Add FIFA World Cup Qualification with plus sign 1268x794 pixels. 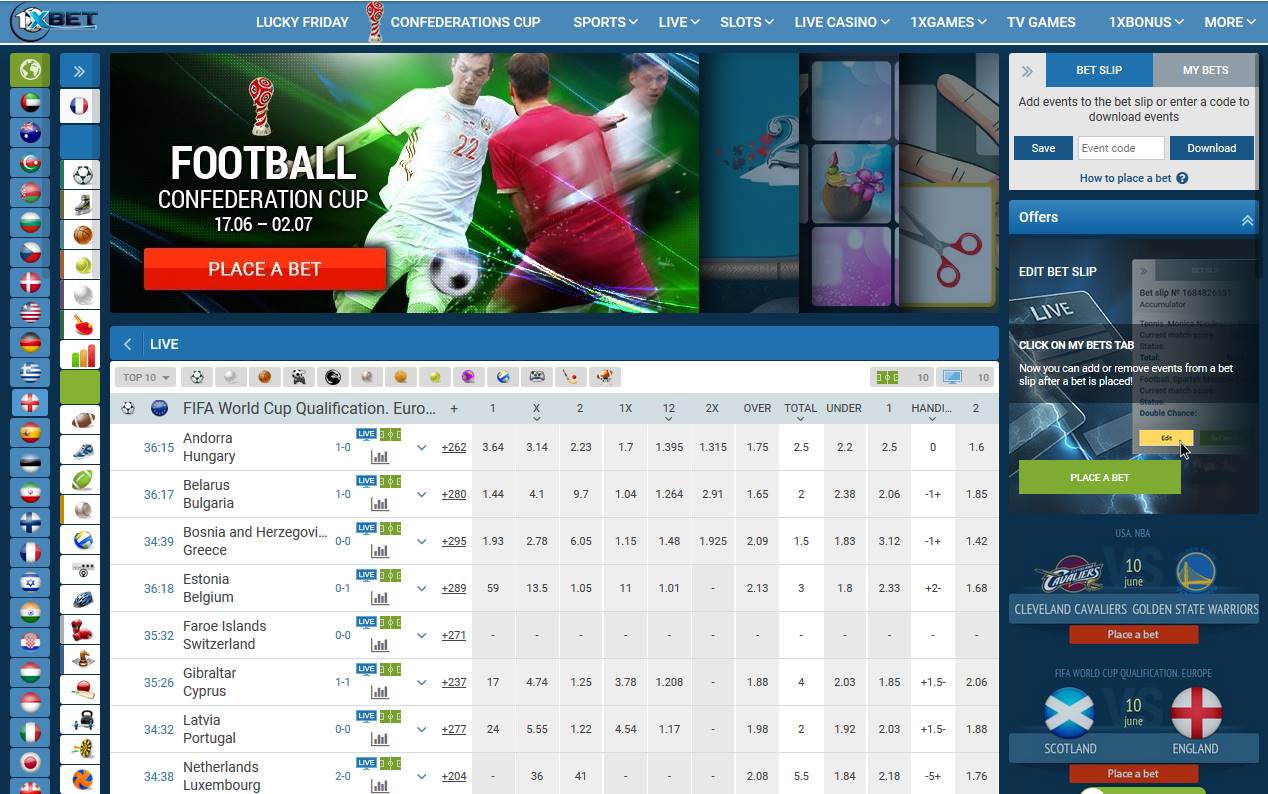click(454, 408)
